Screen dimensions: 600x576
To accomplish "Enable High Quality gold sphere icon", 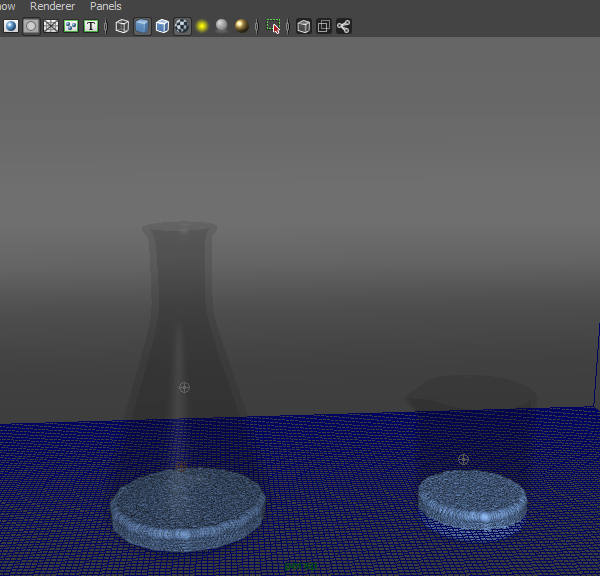I will [x=242, y=26].
